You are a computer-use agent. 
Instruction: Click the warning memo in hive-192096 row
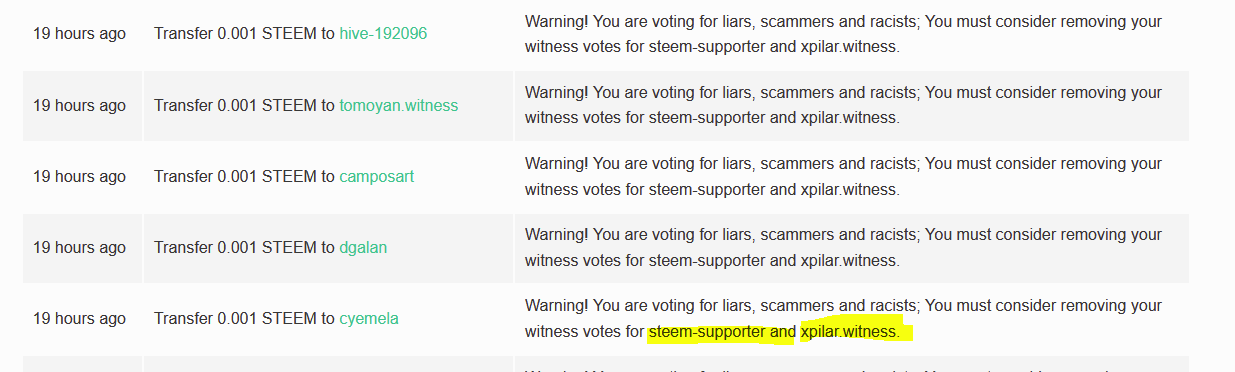844,34
